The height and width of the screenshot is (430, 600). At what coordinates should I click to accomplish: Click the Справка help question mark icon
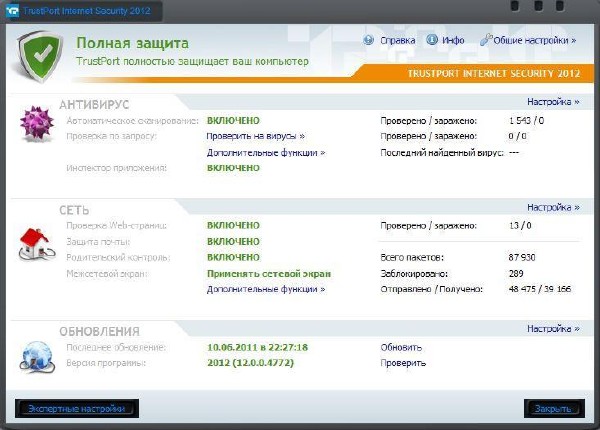click(x=369, y=41)
